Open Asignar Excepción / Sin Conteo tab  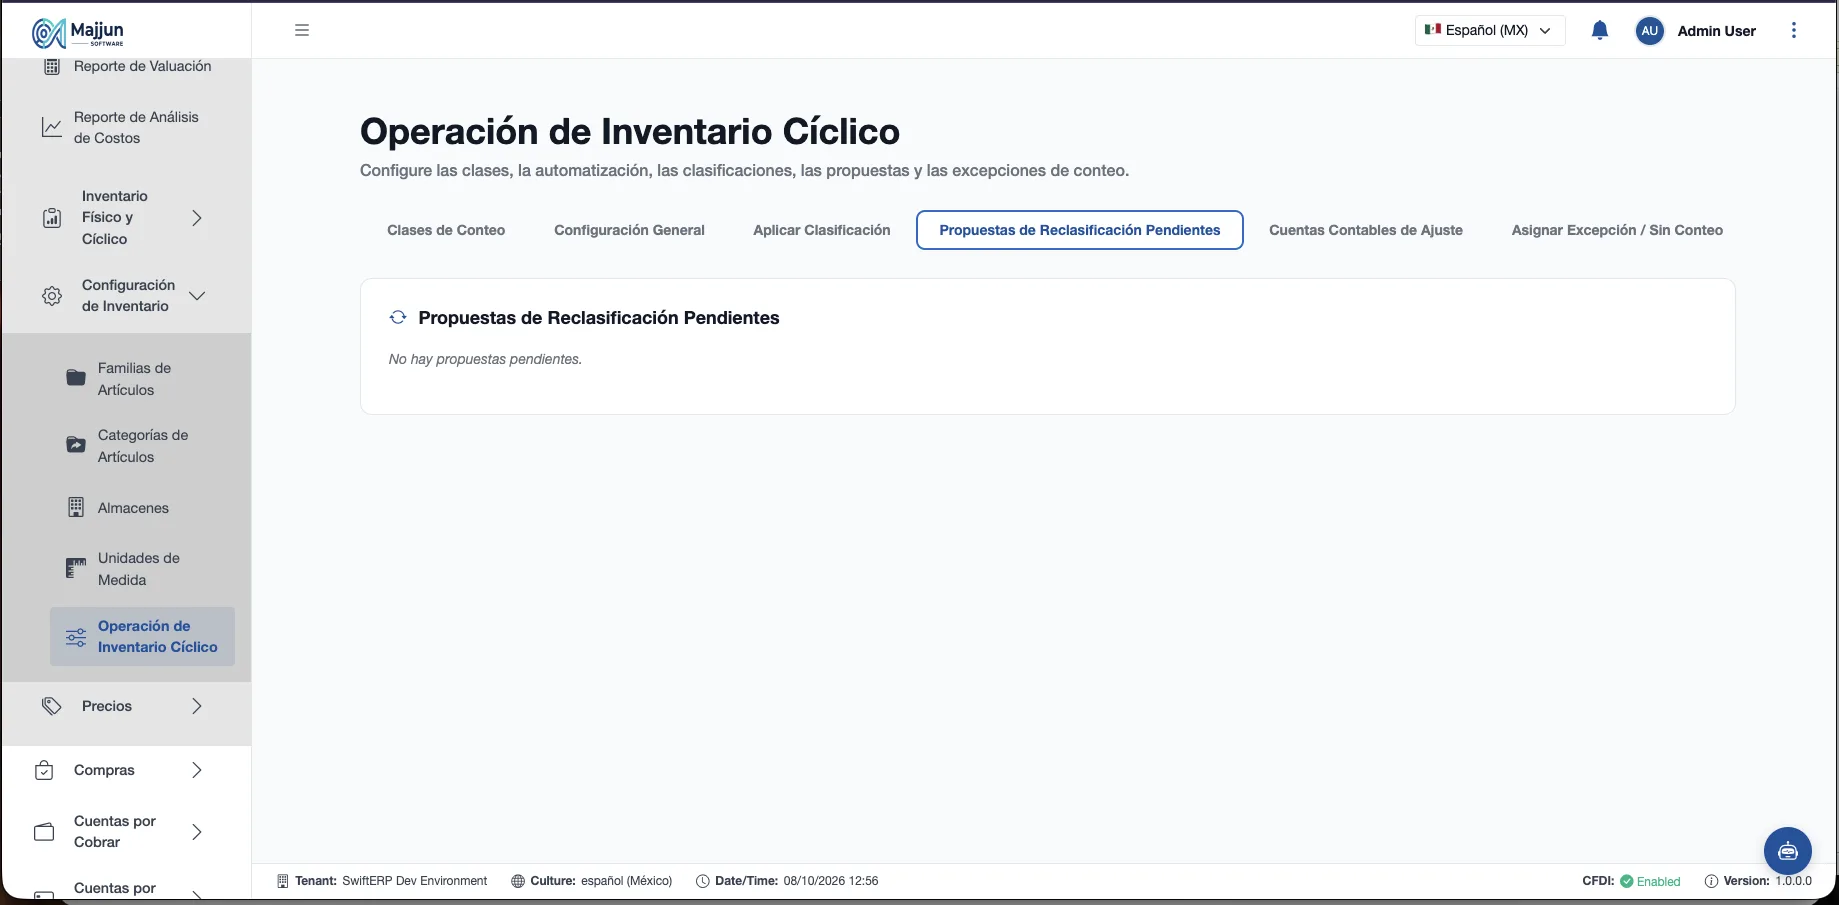point(1617,230)
